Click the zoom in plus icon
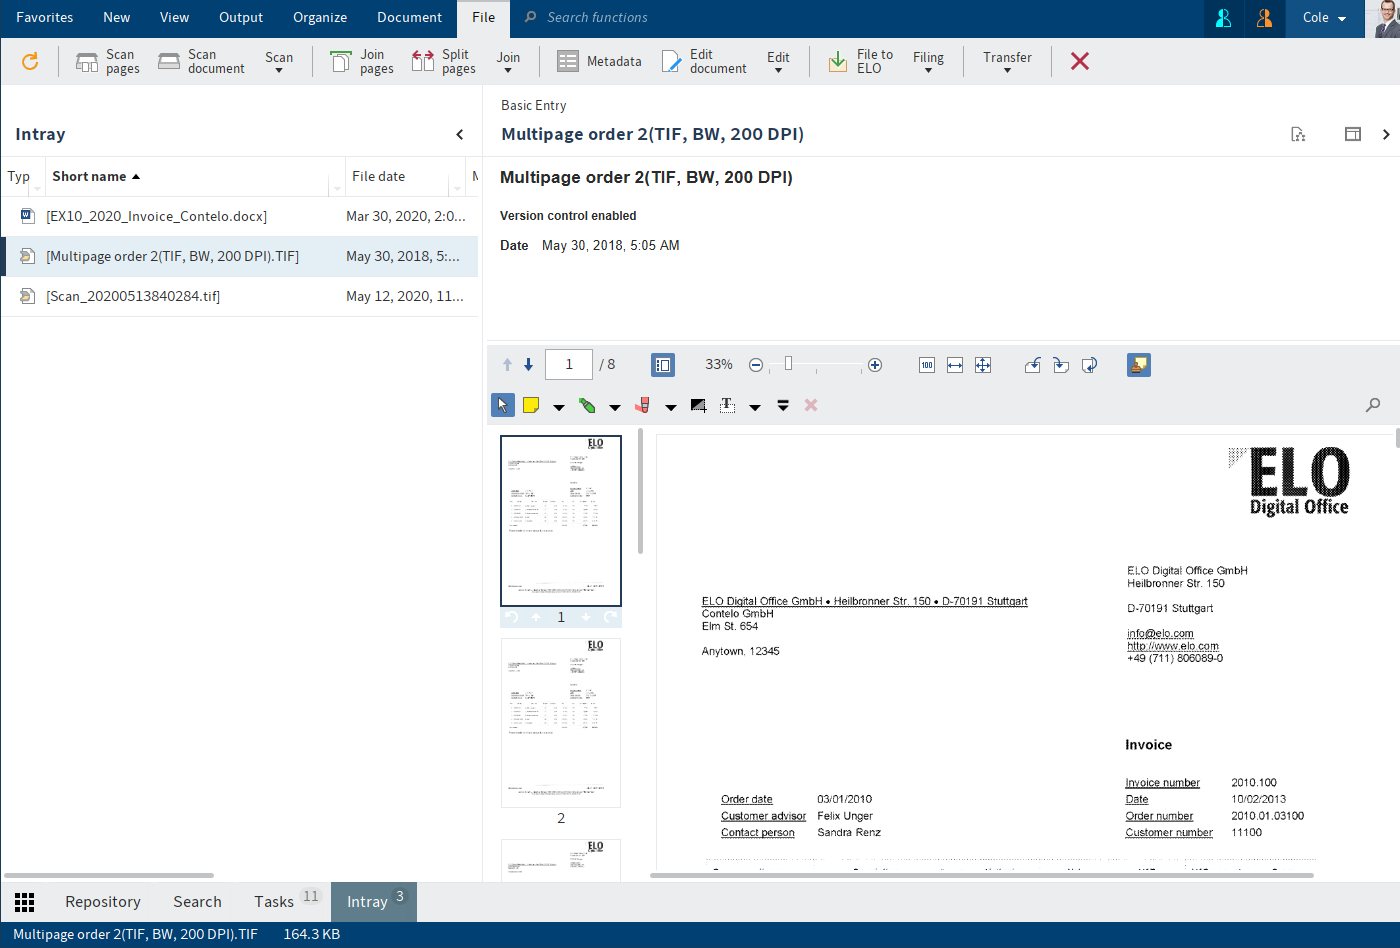1400x948 pixels. pyautogui.click(x=875, y=365)
